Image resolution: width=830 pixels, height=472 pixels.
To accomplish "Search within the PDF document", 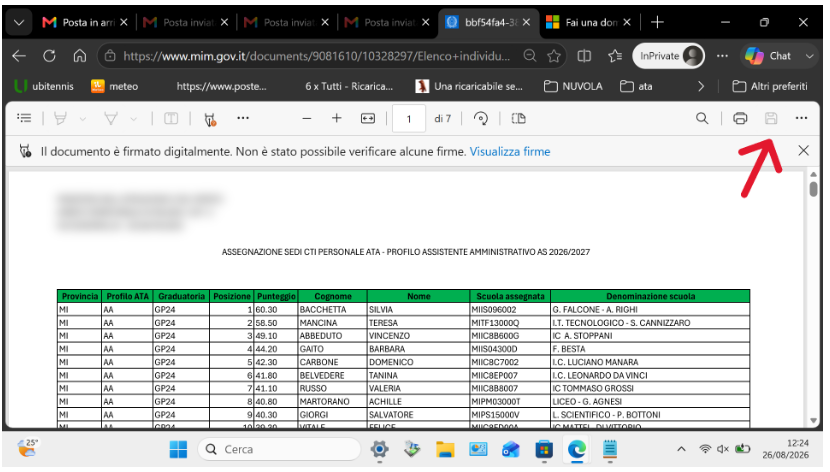I will pos(702,119).
